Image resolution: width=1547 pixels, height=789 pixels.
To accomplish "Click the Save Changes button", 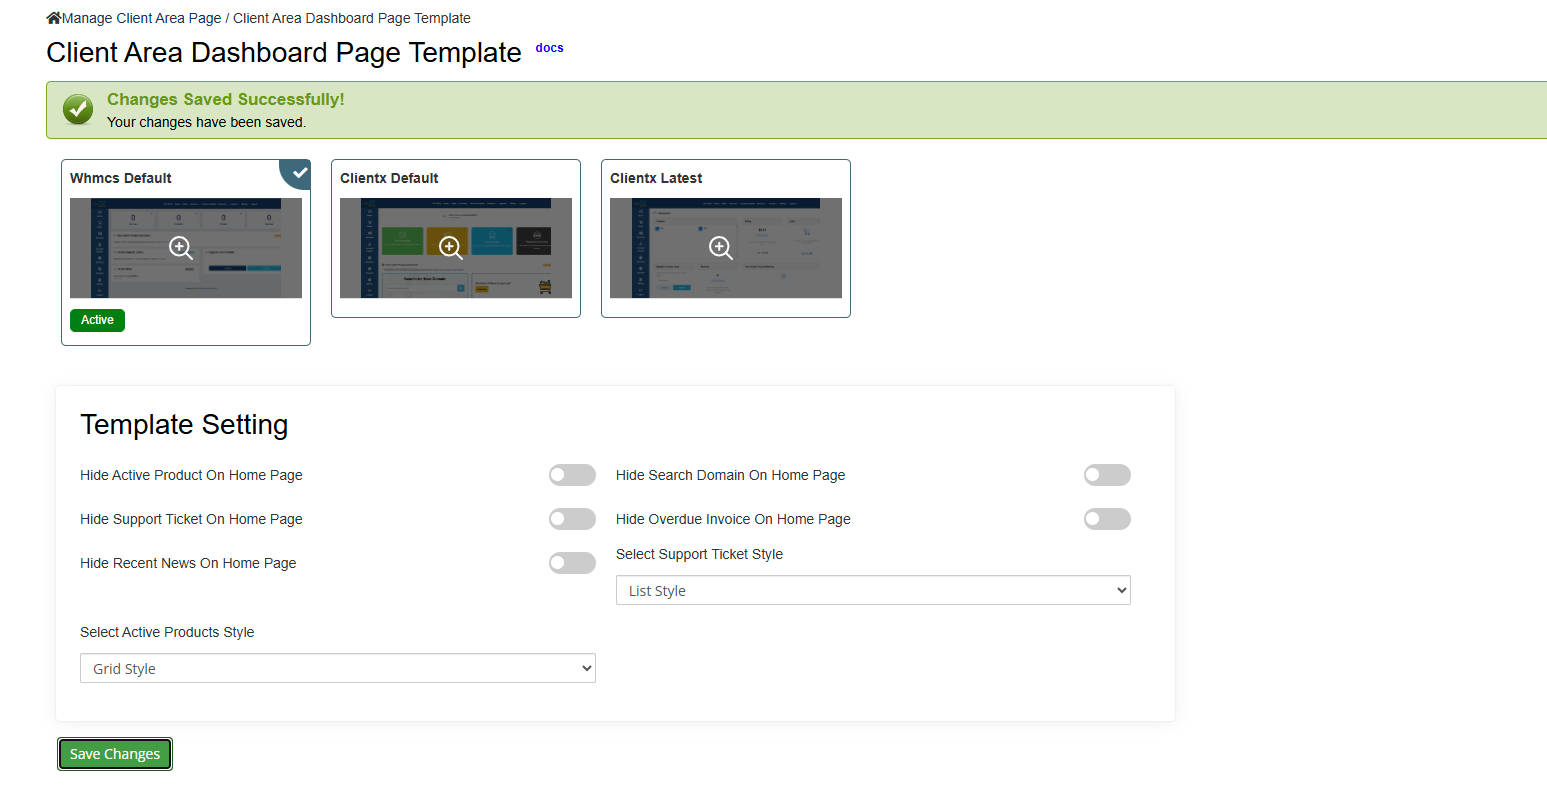I will 115,754.
